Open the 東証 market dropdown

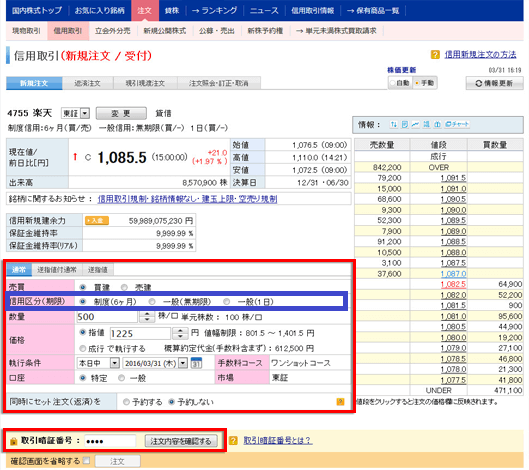coord(75,113)
